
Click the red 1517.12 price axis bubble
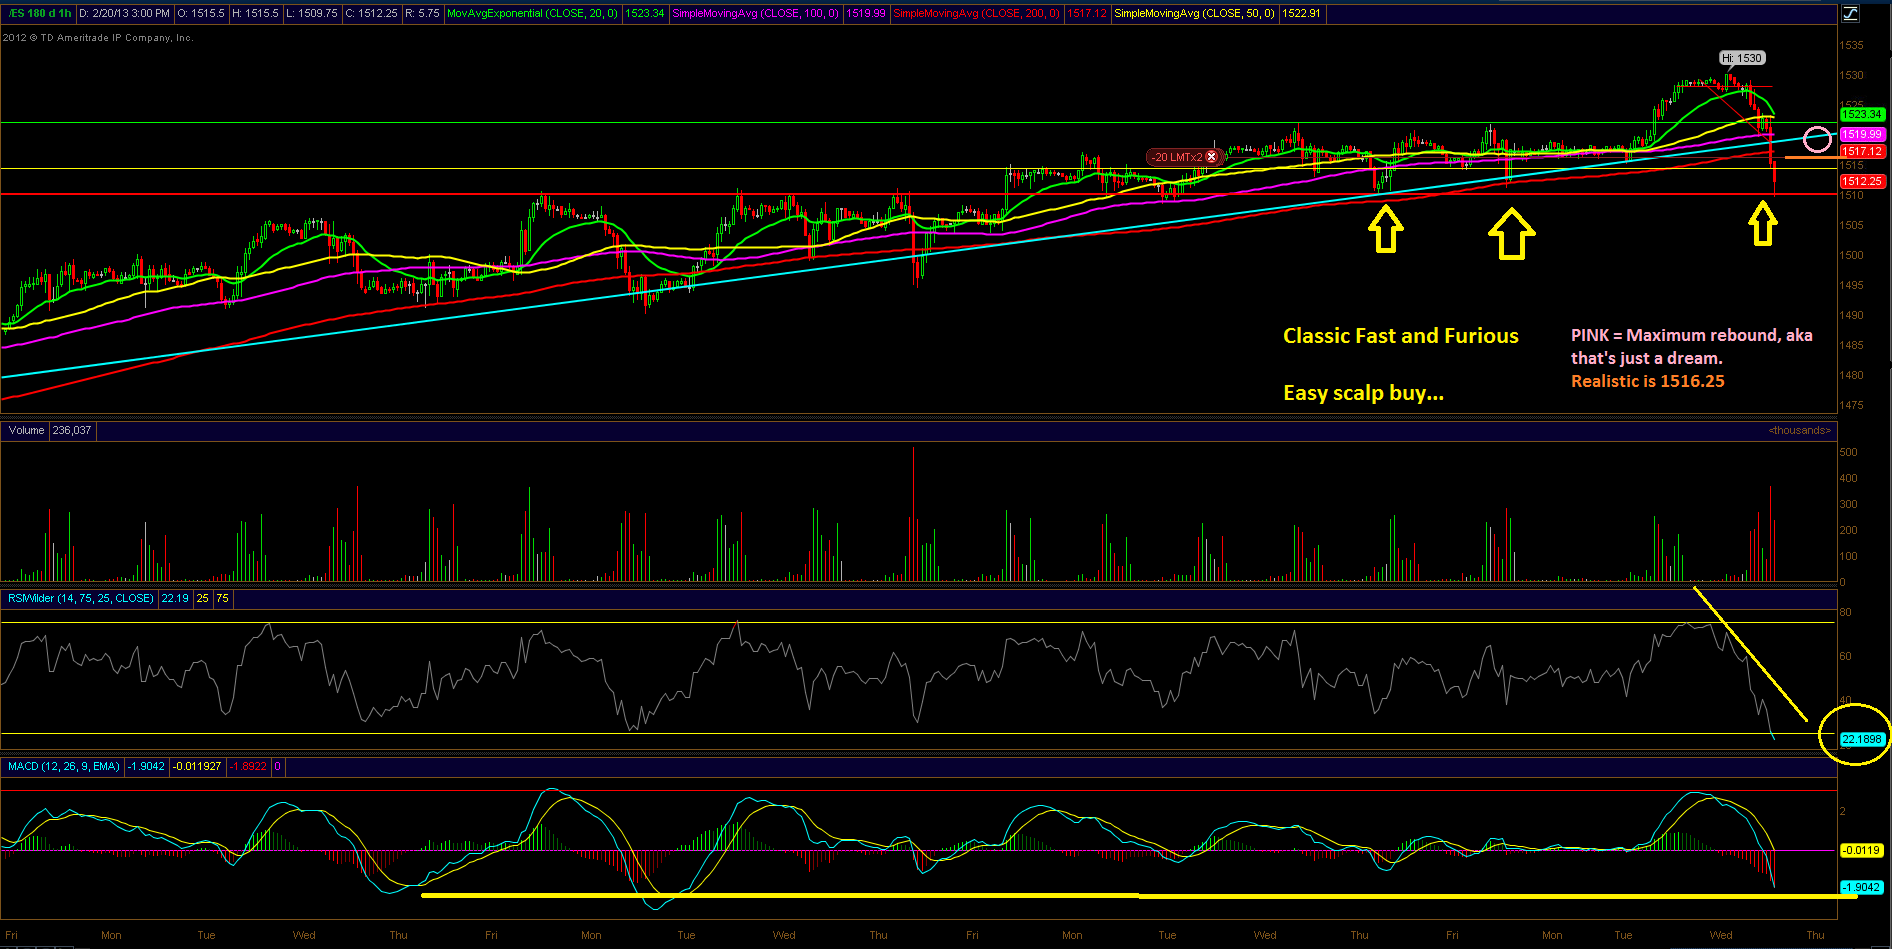1862,151
